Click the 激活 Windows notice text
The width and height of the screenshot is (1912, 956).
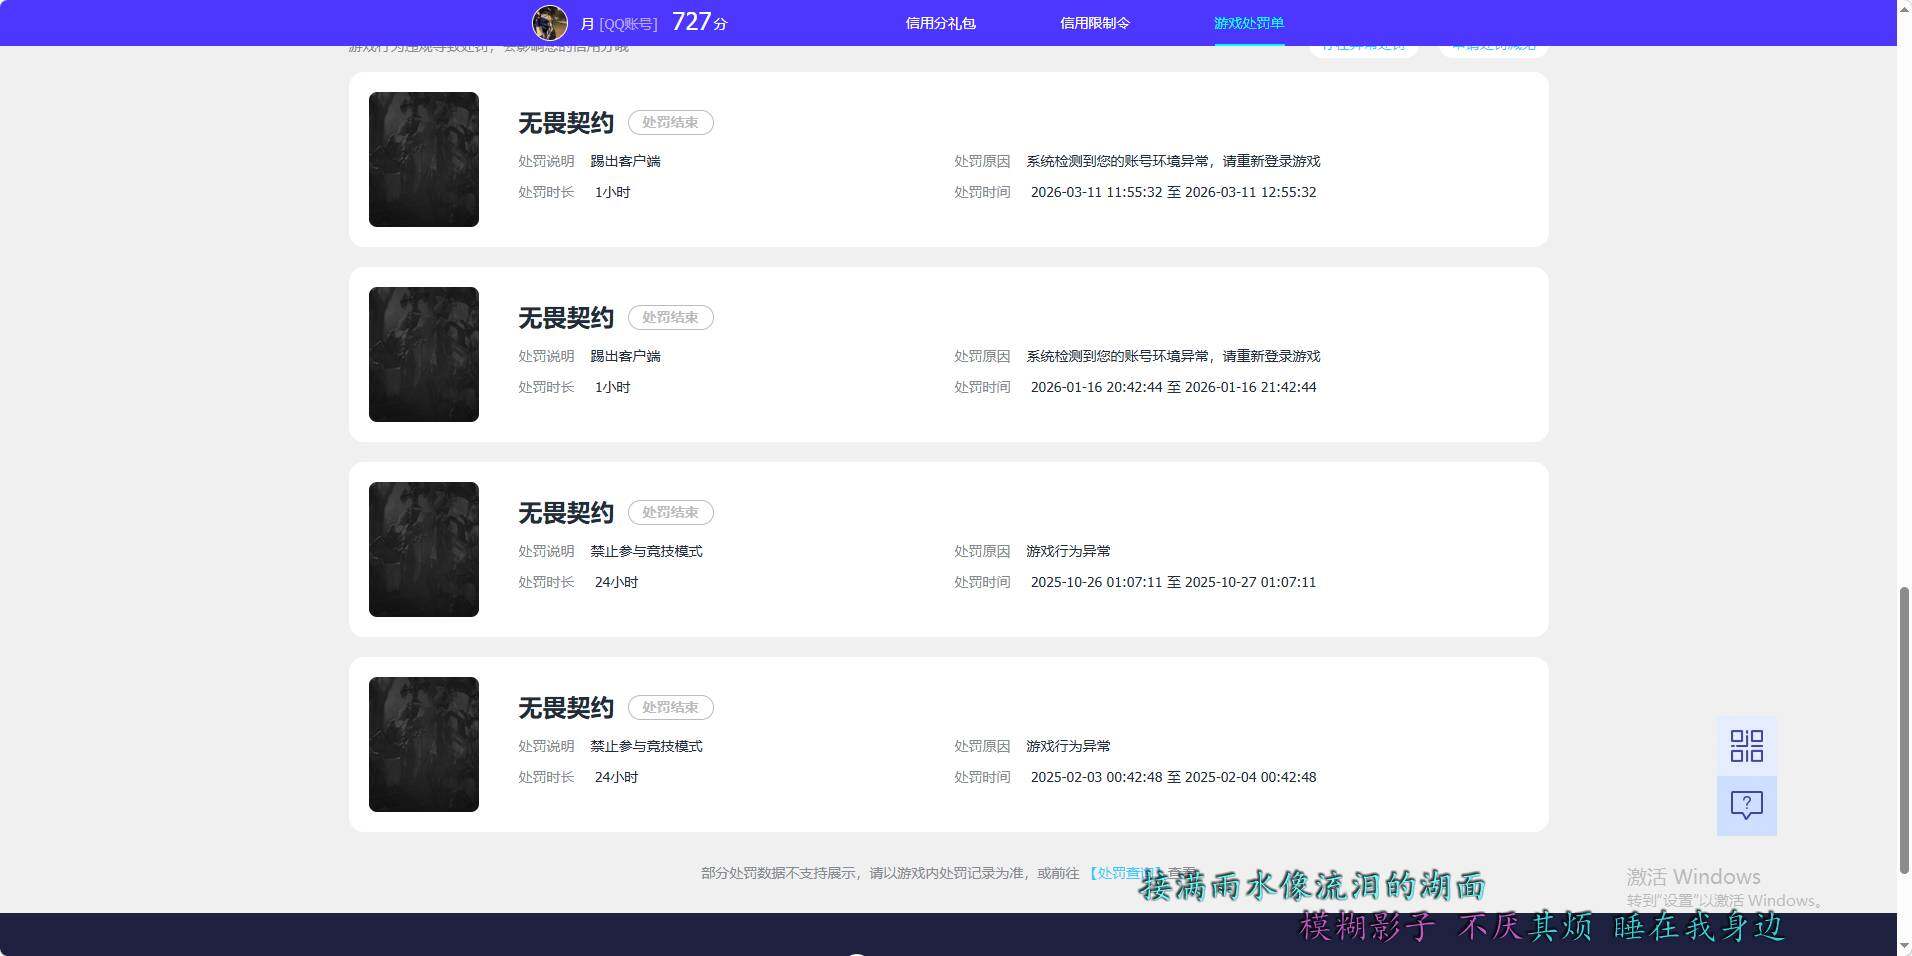point(1693,877)
